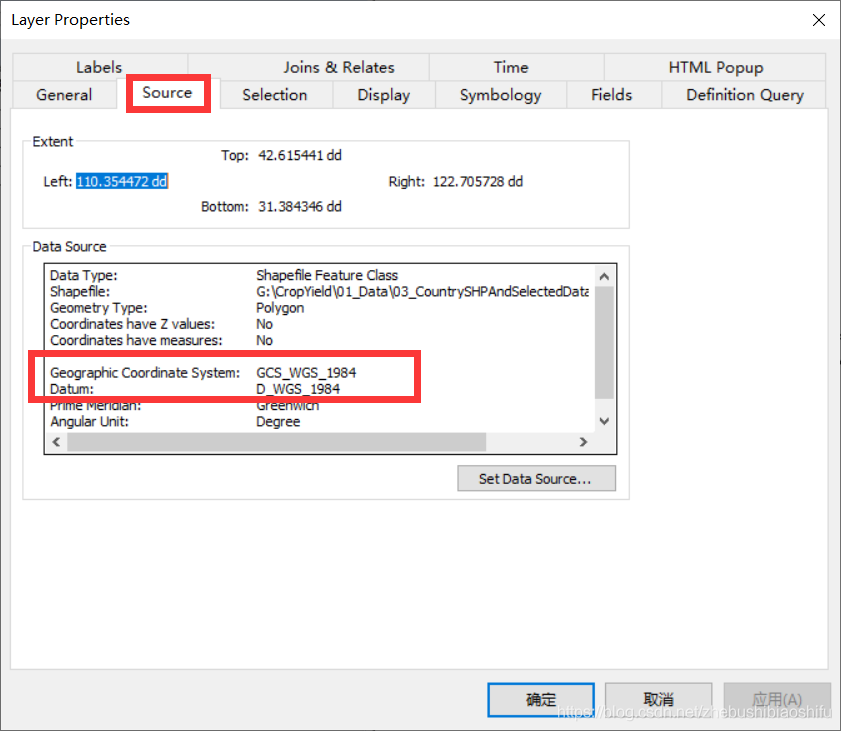Click the Bottom extent value 31.384346 dd
841x731 pixels.
(x=300, y=206)
